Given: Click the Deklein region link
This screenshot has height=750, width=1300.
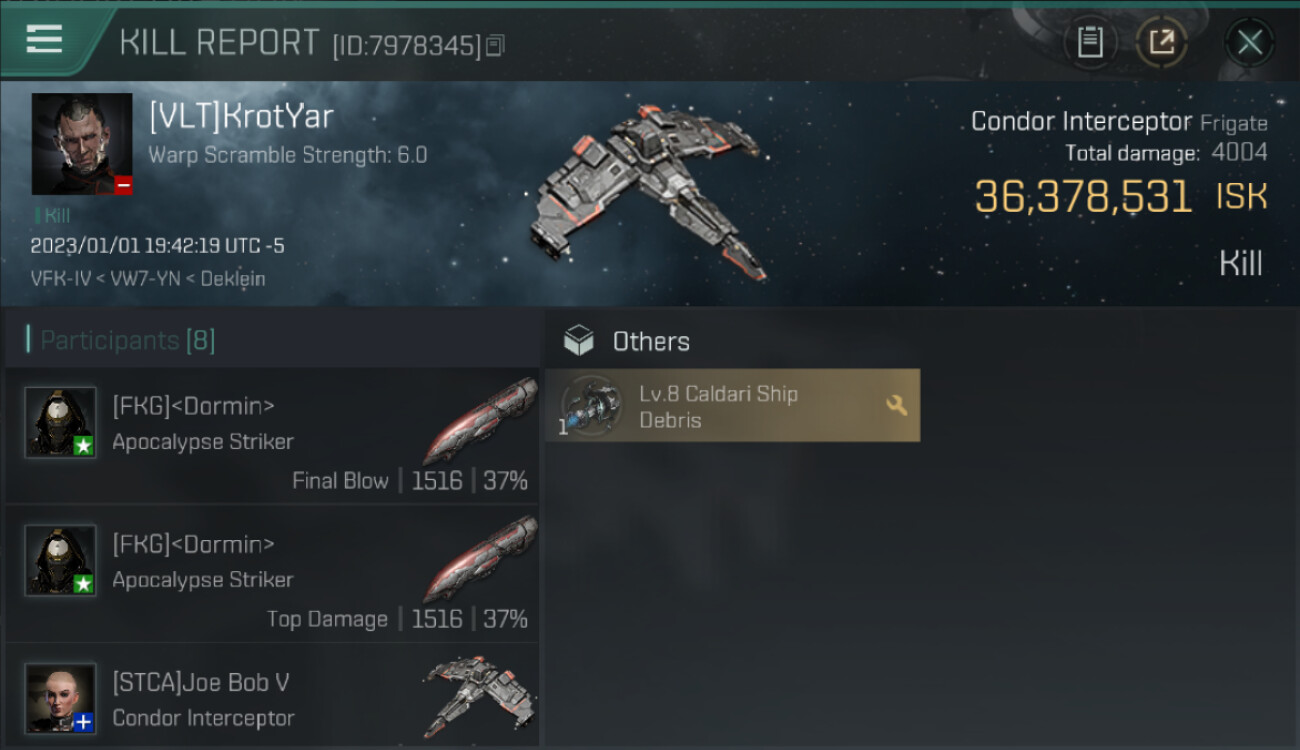Looking at the screenshot, I should 233,279.
